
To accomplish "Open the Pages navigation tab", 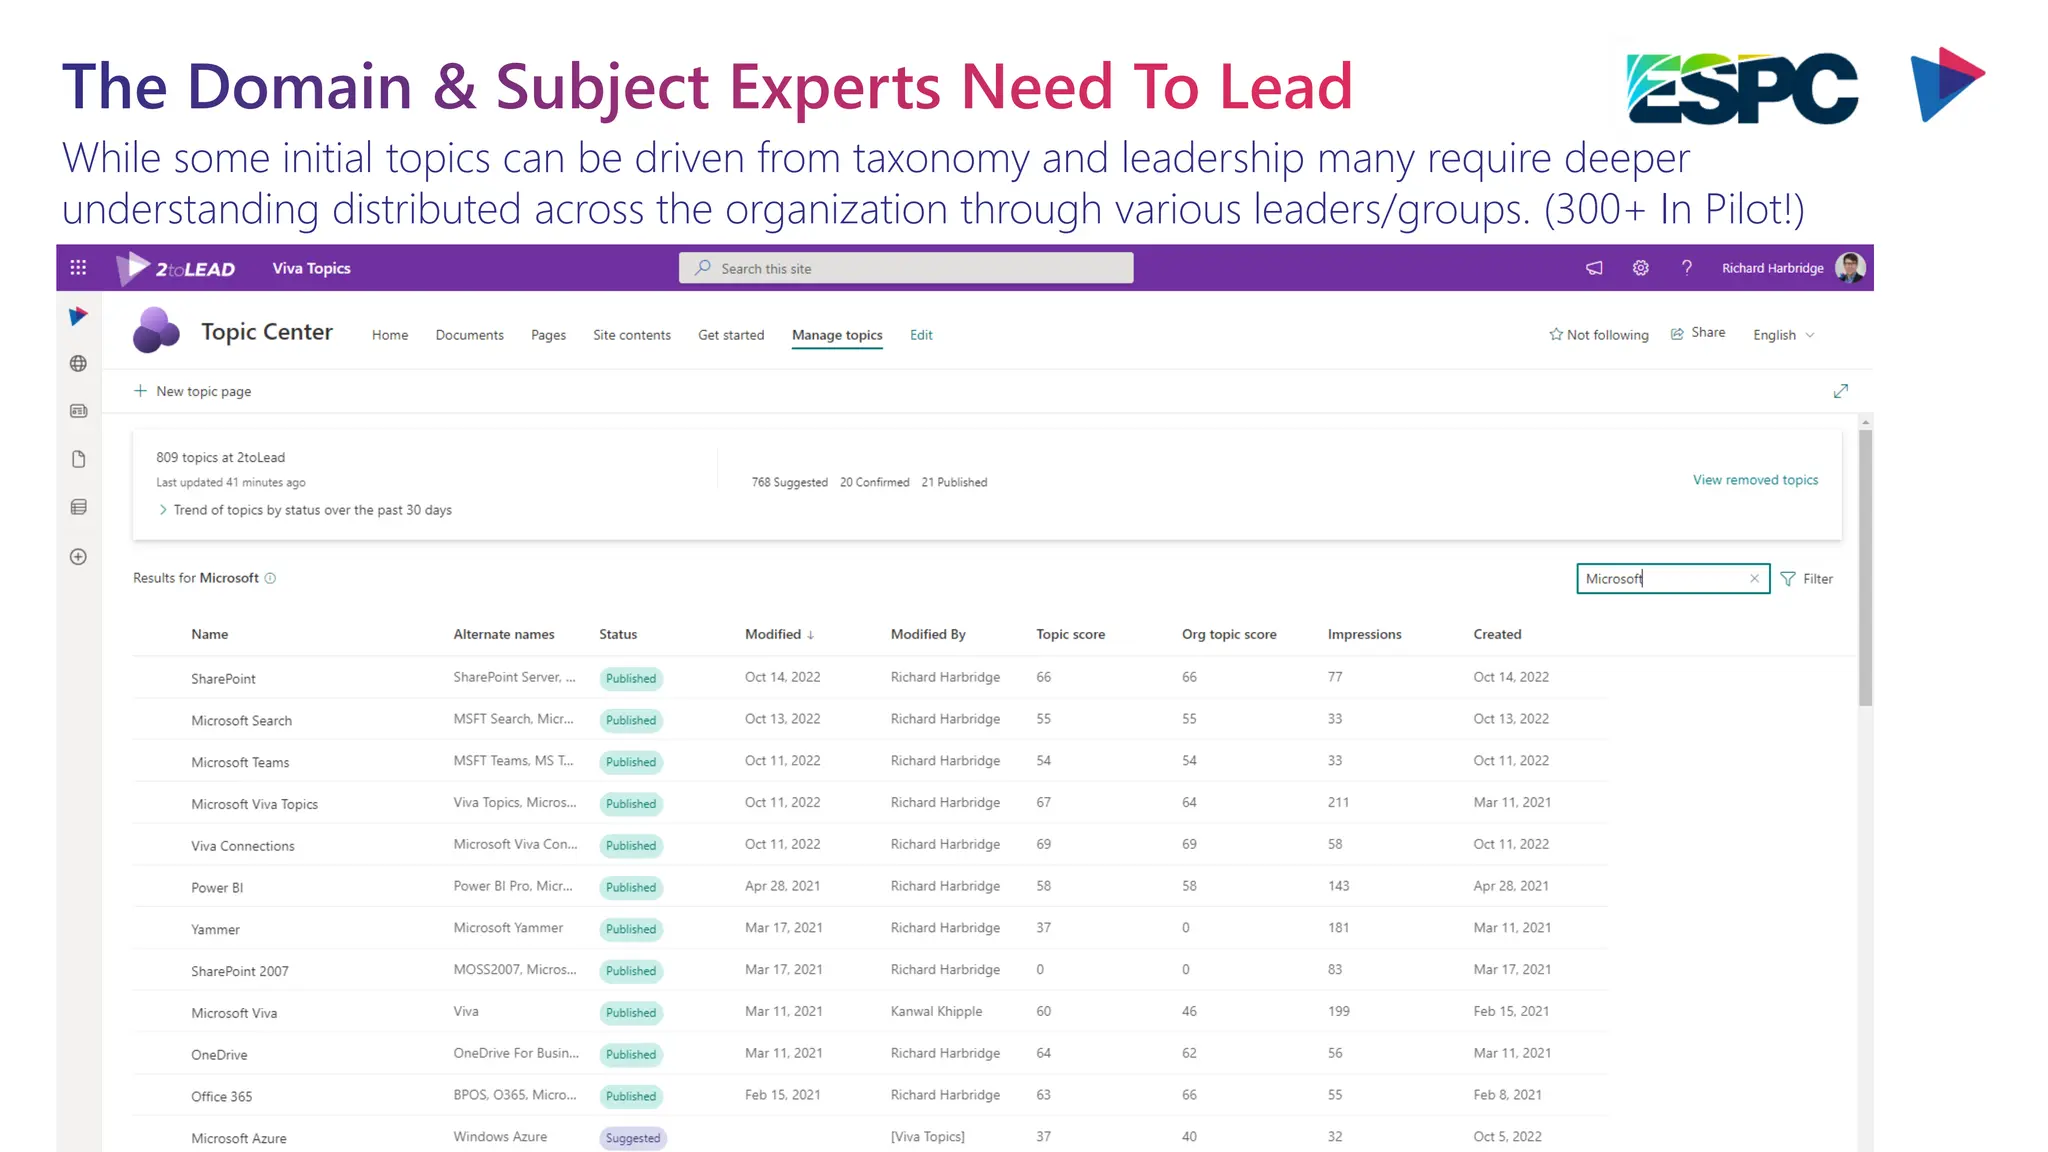I will click(548, 335).
